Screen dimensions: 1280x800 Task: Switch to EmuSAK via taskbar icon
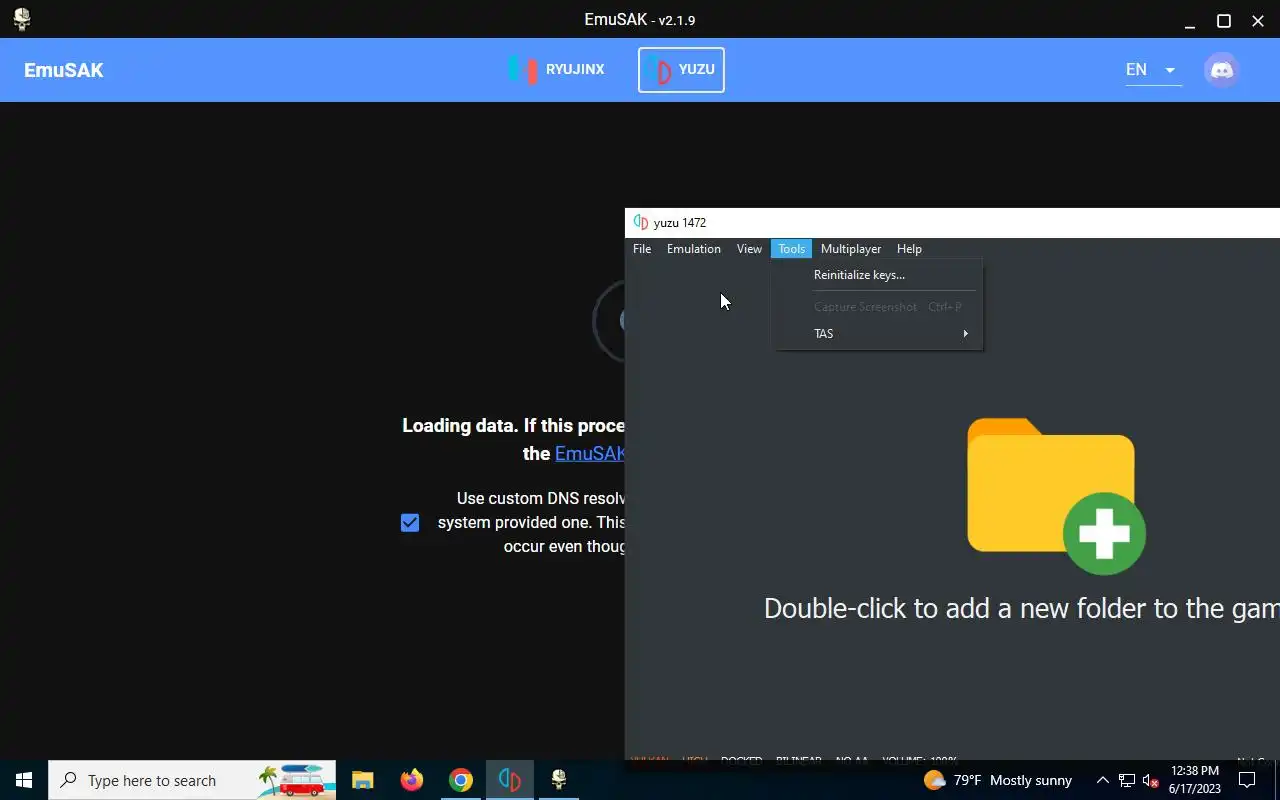pos(559,780)
